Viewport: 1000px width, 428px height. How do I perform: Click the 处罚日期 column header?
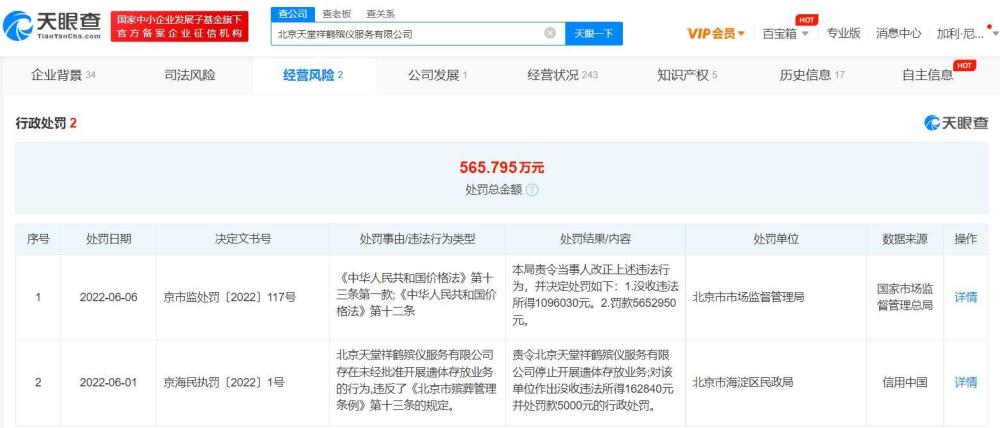[x=108, y=239]
